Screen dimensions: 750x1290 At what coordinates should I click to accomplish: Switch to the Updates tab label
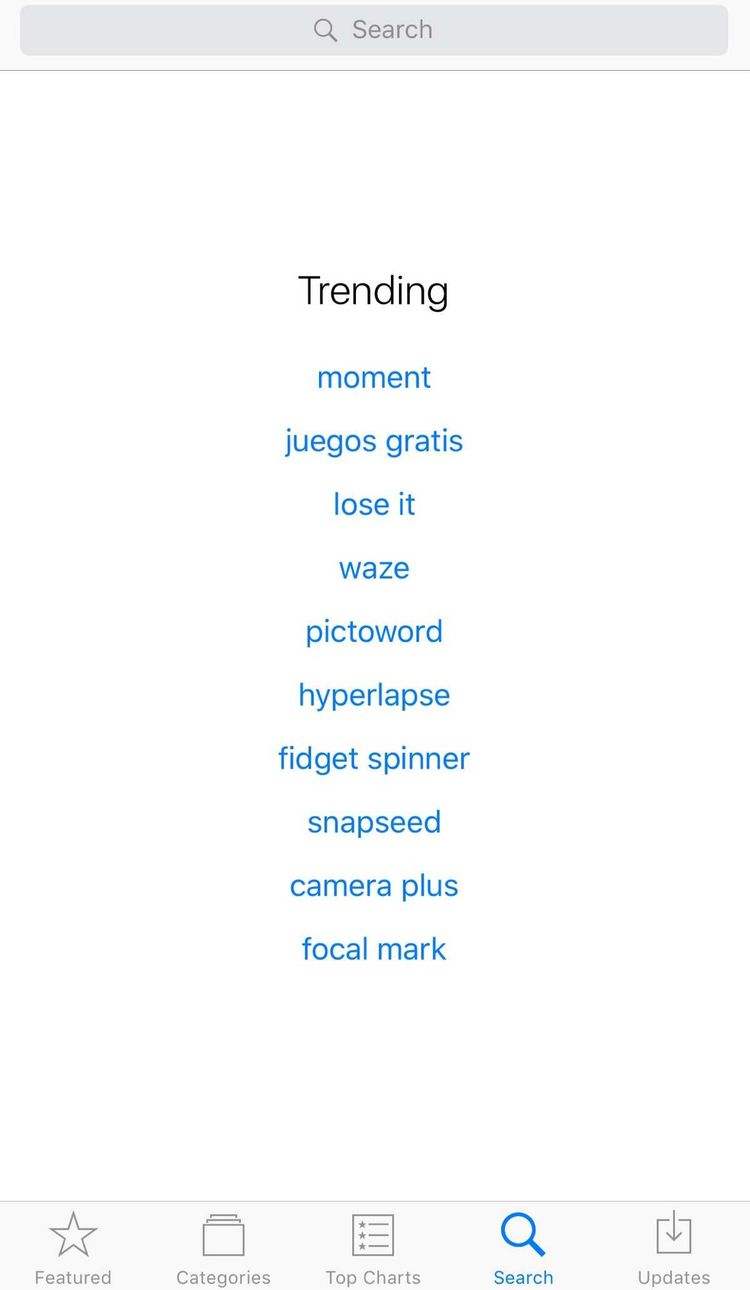pyautogui.click(x=674, y=1277)
